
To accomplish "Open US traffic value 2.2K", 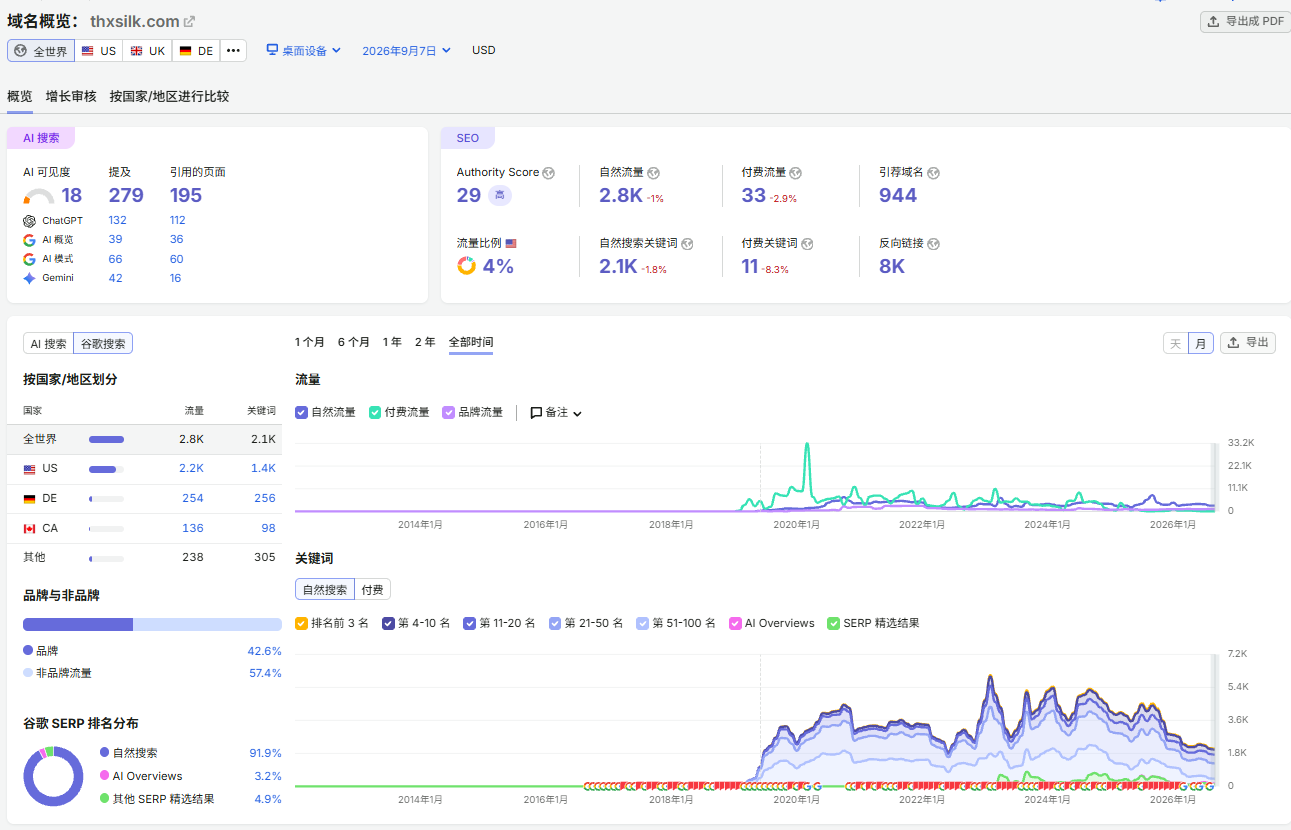I will click(192, 469).
